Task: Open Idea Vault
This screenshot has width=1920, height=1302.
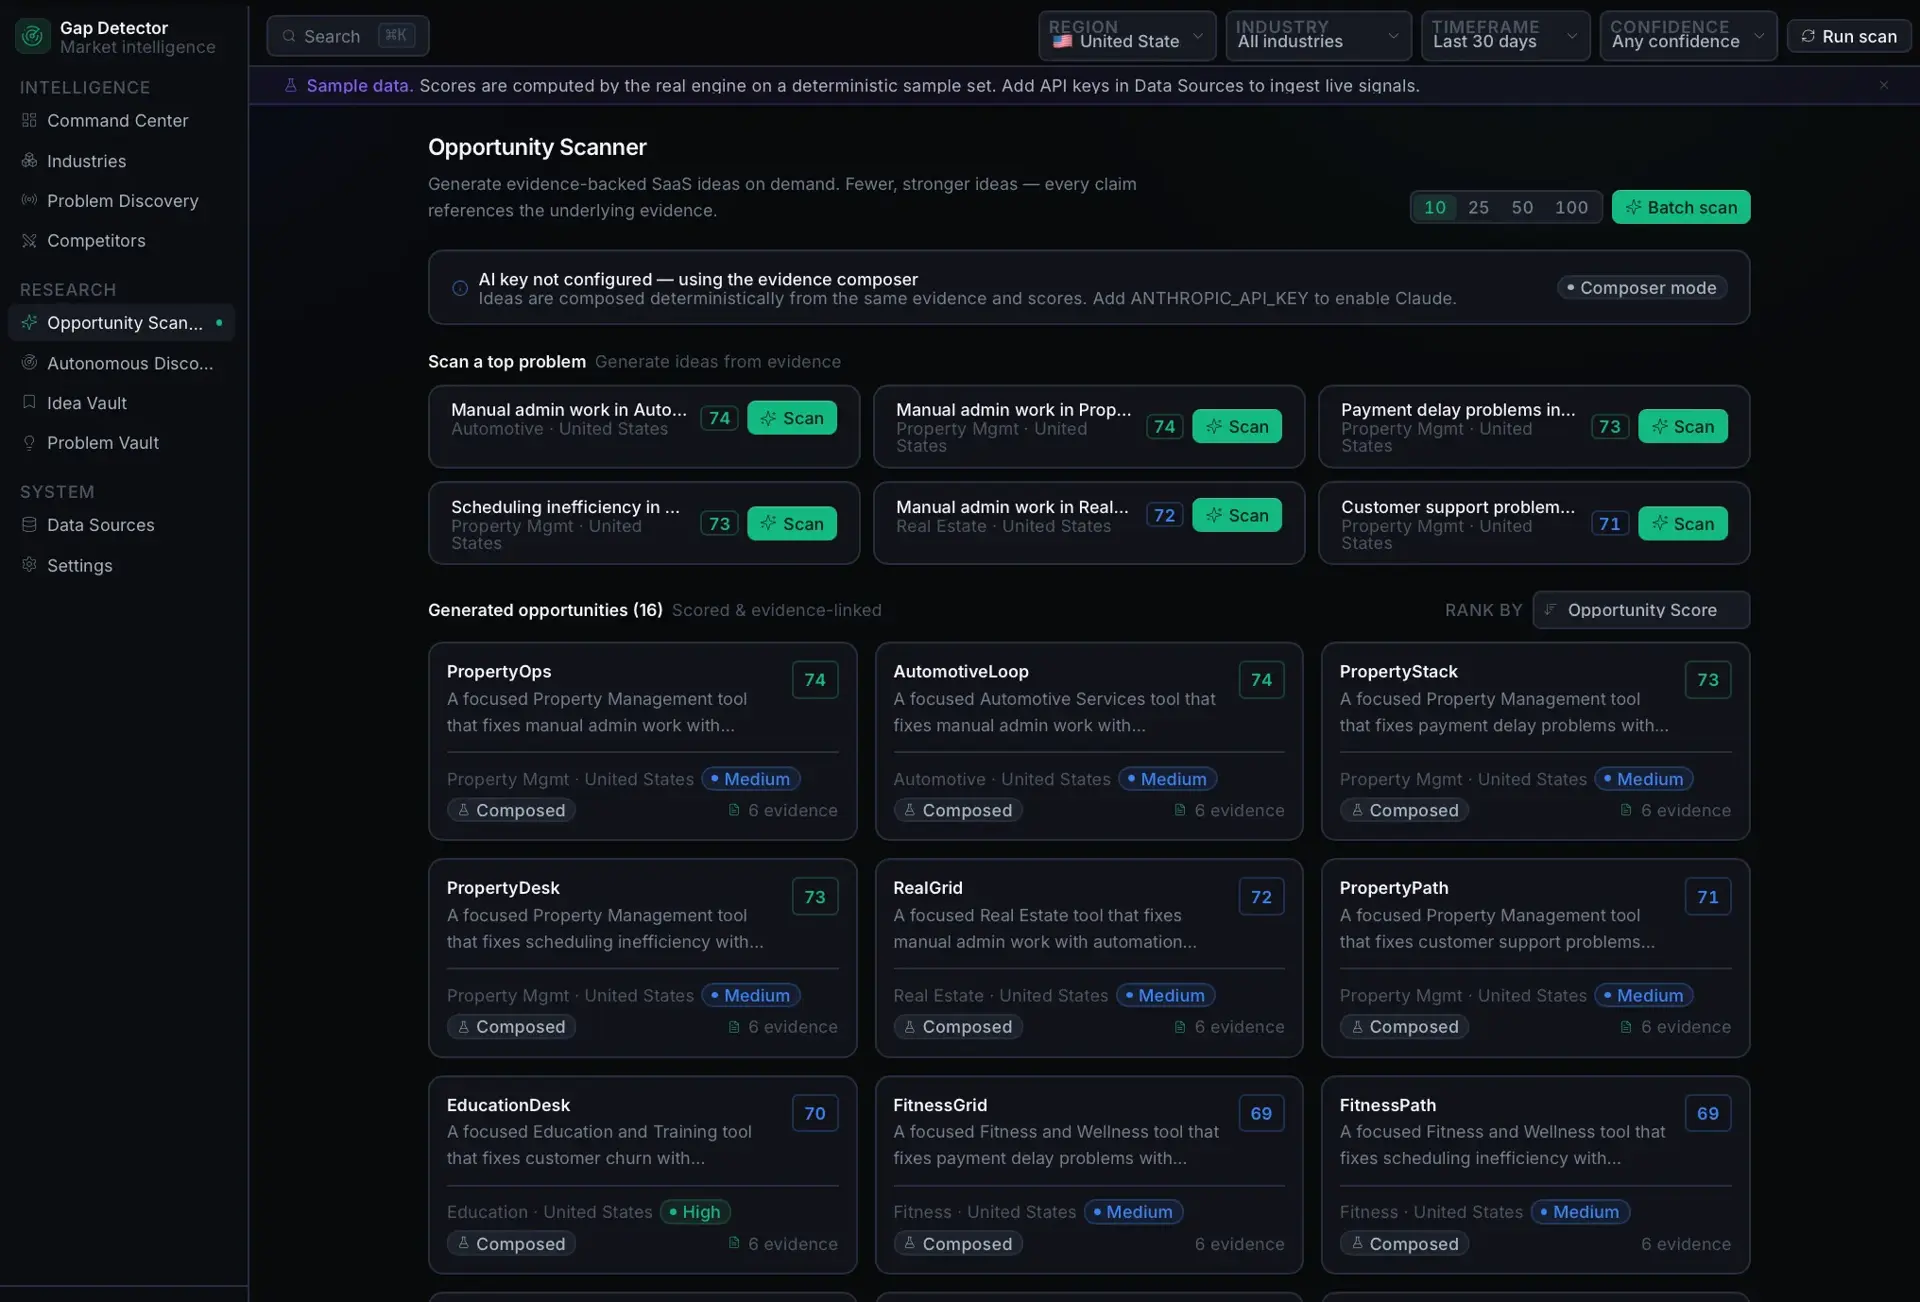Action: (x=121, y=402)
